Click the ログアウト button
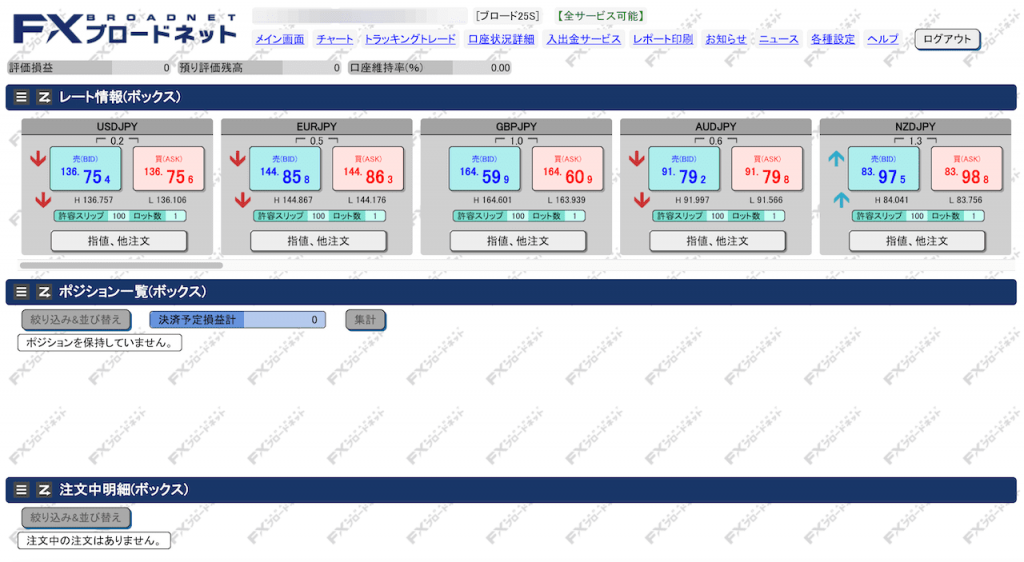The image size is (1024, 562). coord(947,39)
